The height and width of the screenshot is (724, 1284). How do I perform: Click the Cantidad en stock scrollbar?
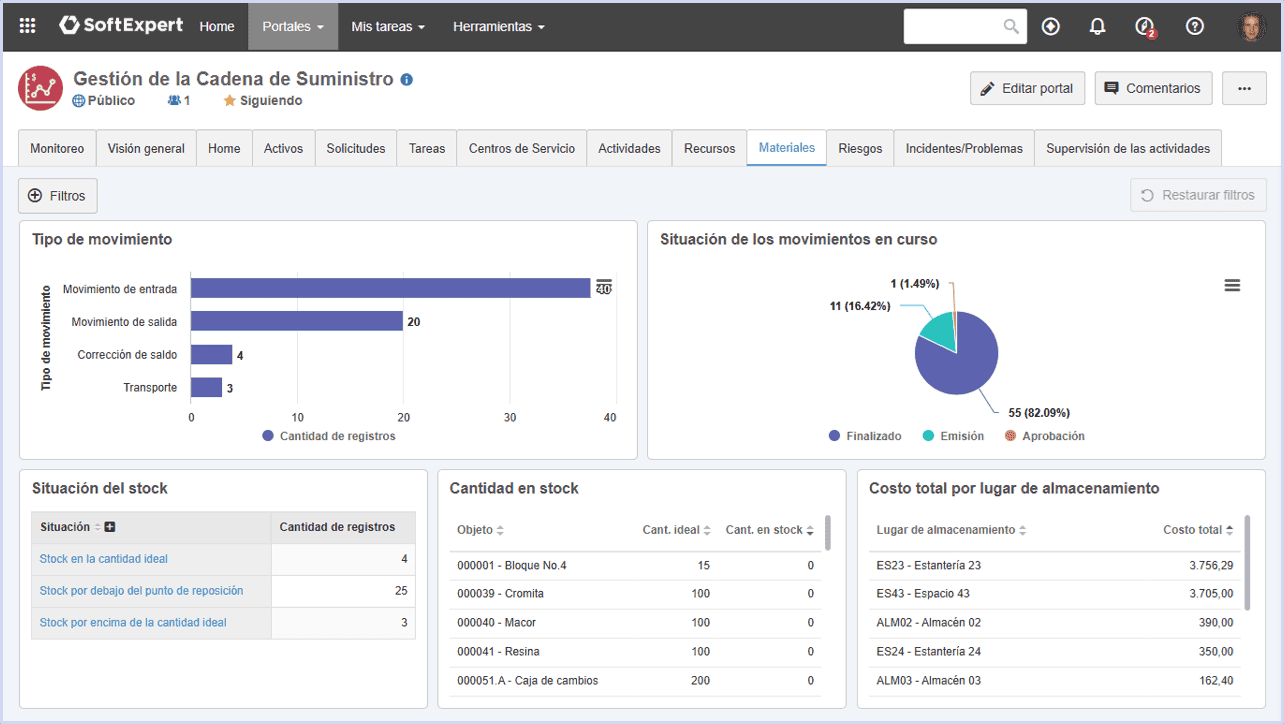pyautogui.click(x=828, y=533)
